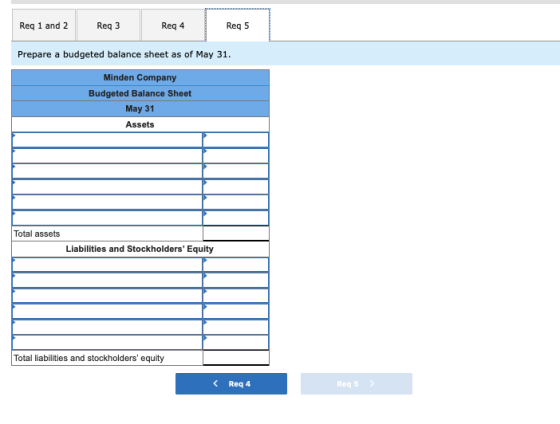Click the Prepare a budgeted balance sheet instruction
The height and width of the screenshot is (424, 560).
coord(124,54)
